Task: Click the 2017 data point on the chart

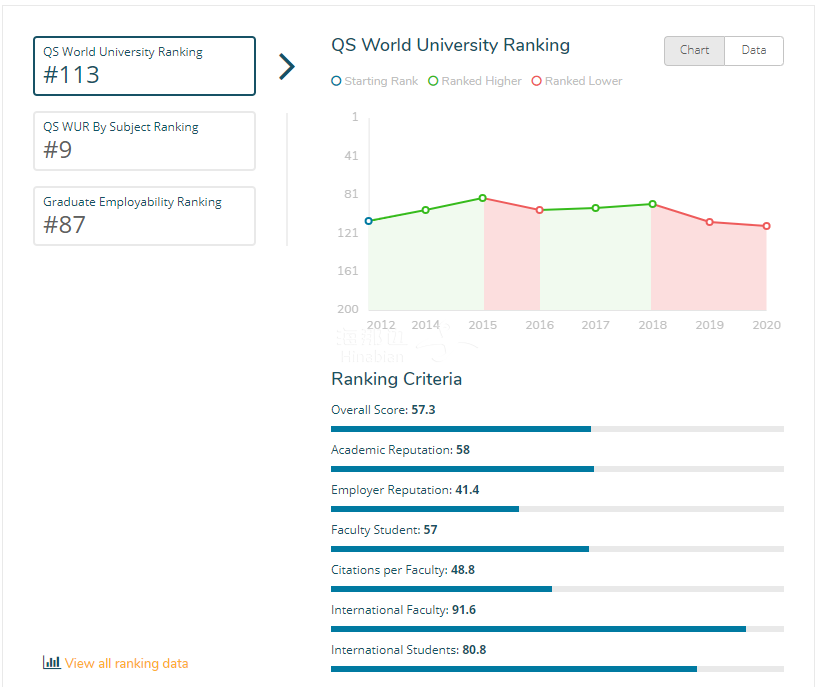Action: pyautogui.click(x=596, y=208)
